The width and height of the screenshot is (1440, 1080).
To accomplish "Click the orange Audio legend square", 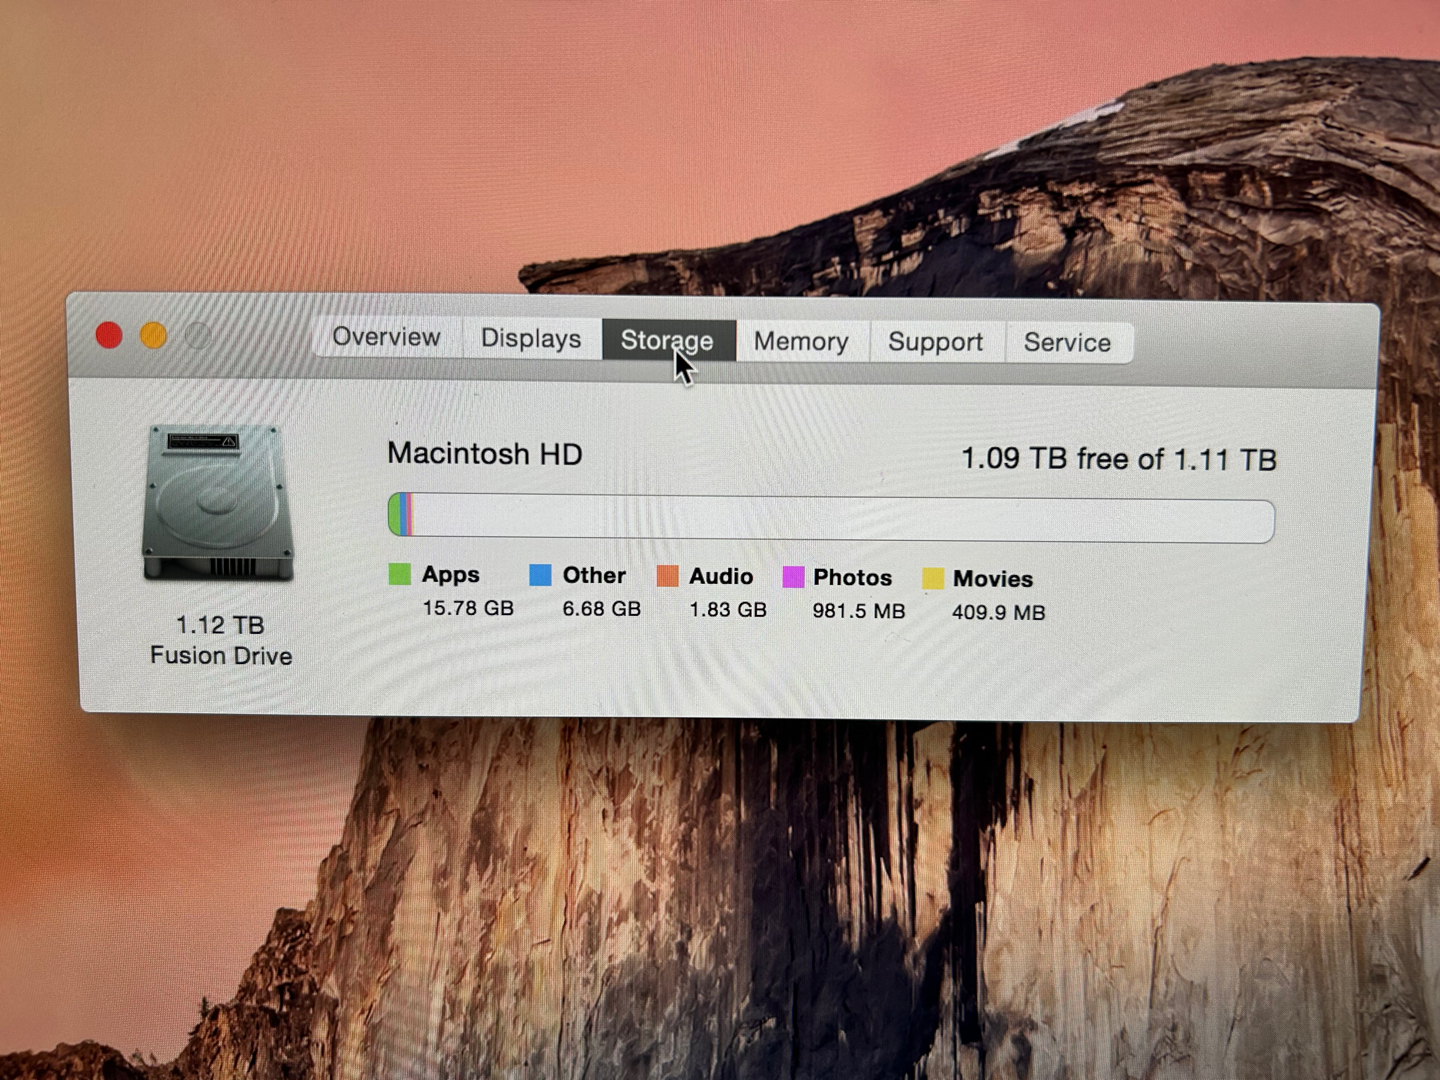I will coord(667,576).
